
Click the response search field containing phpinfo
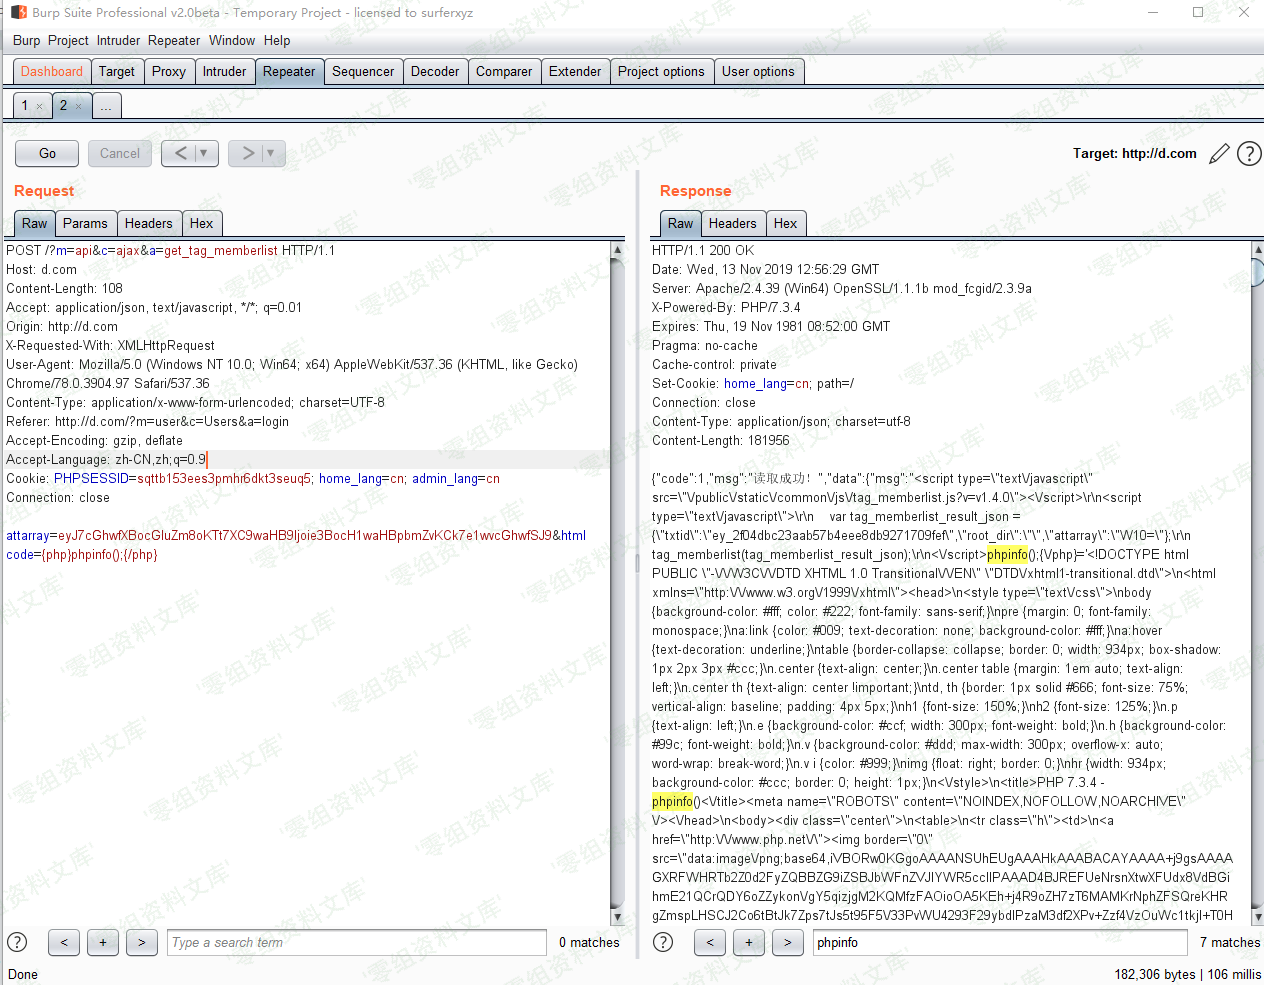pos(1000,942)
